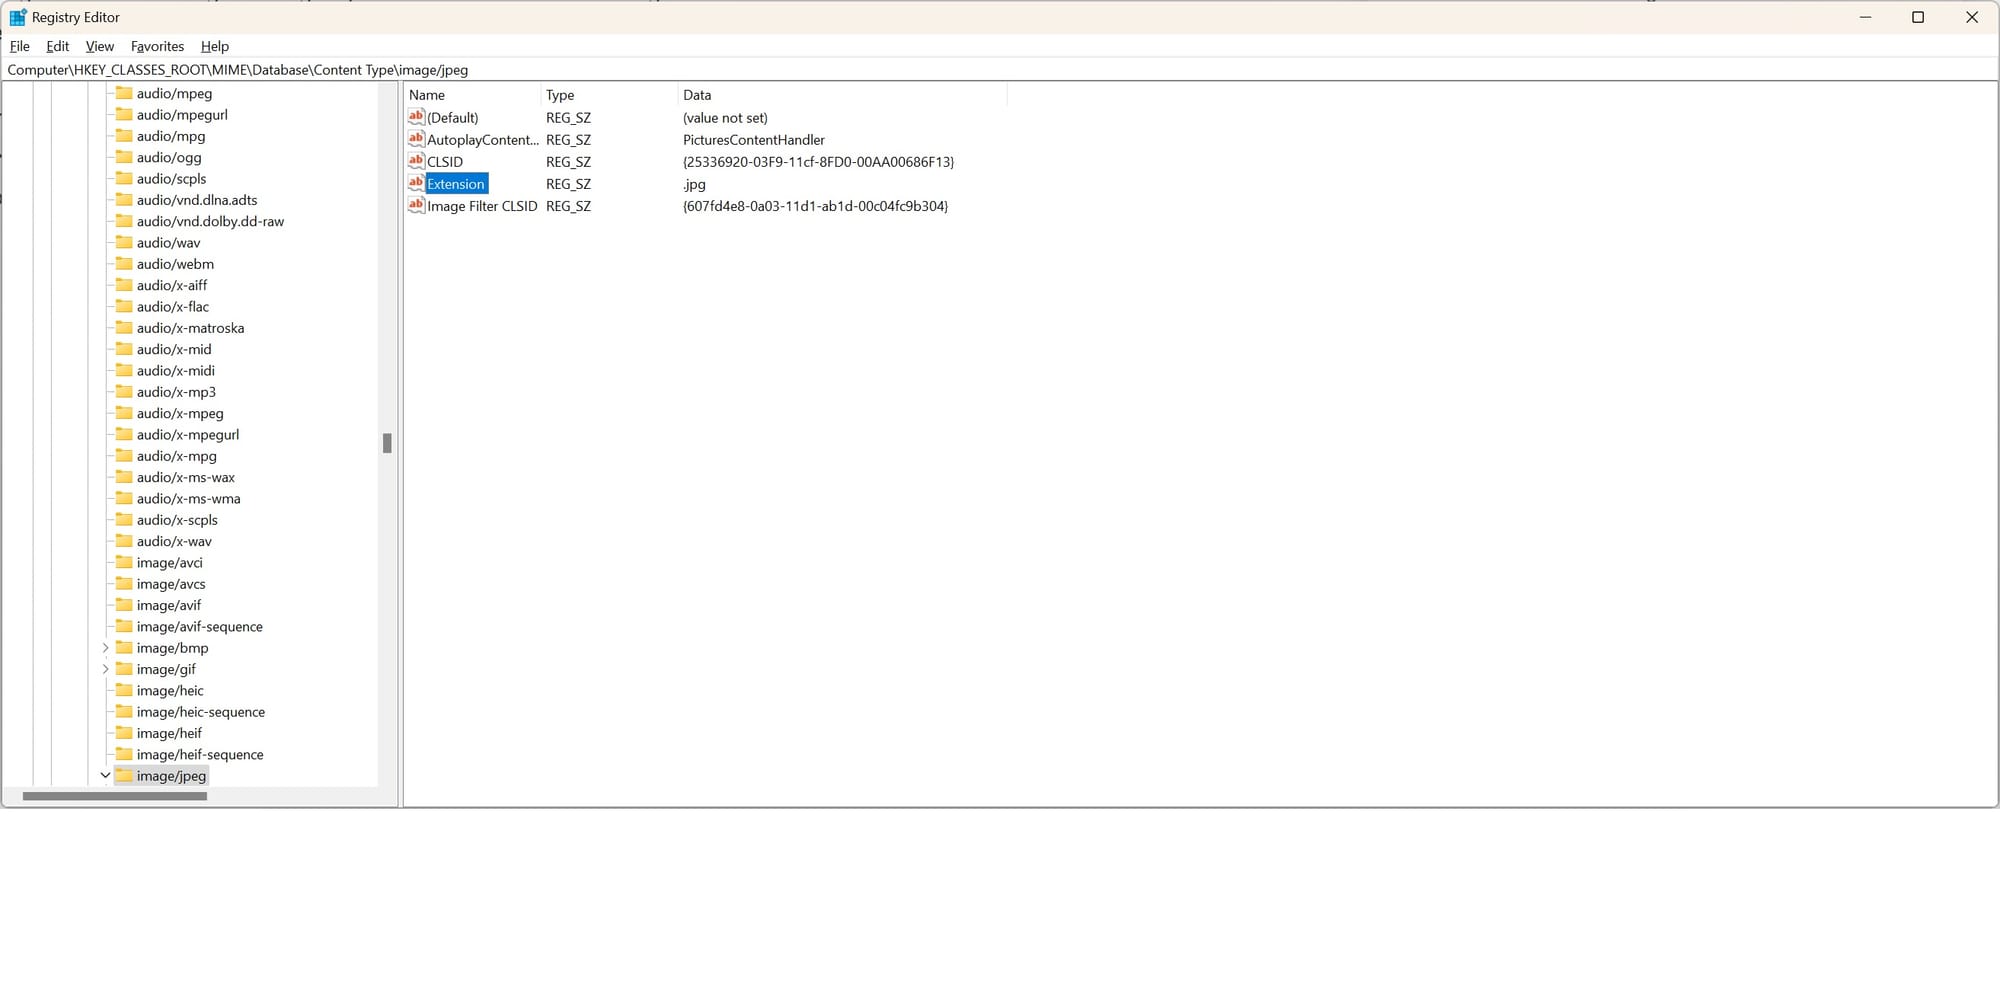Screen dimensions: 2000x987
Task: Click the string icon beside AutoplayContent value
Action: coord(416,139)
